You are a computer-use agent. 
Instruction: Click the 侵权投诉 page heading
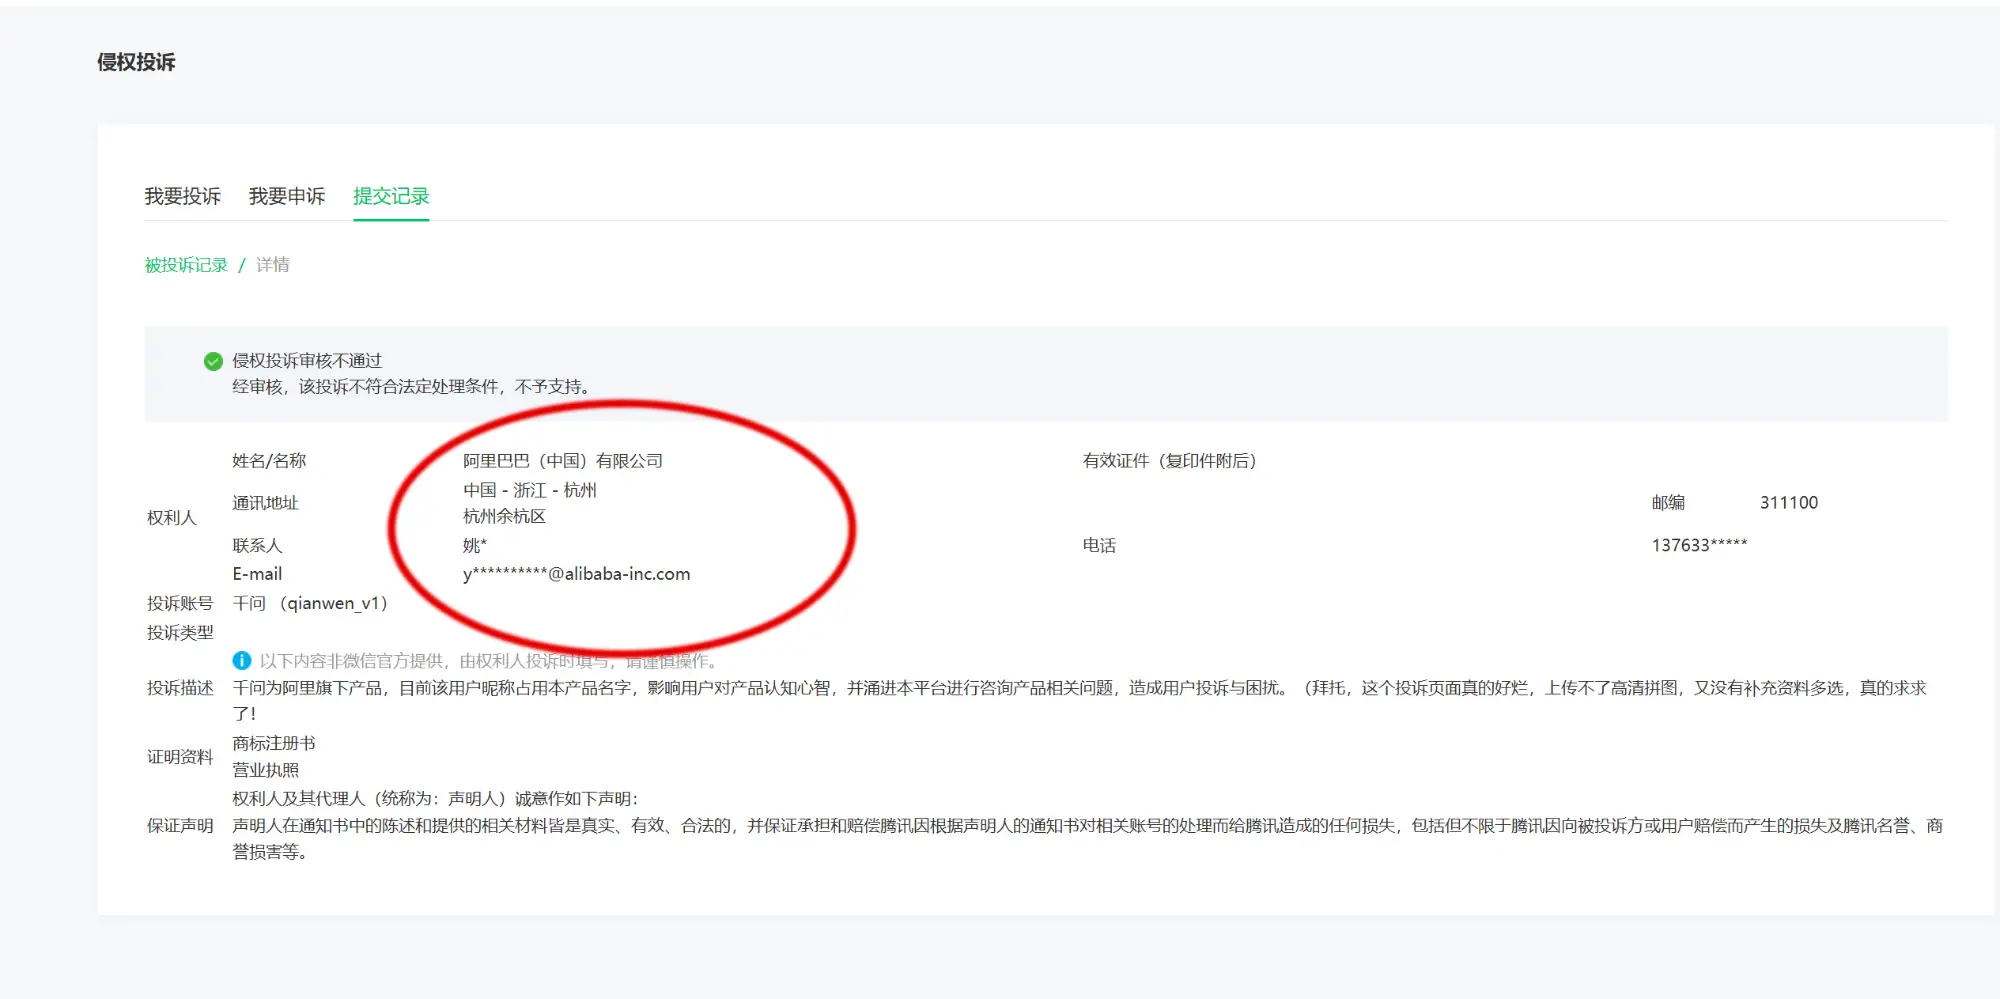click(x=136, y=62)
